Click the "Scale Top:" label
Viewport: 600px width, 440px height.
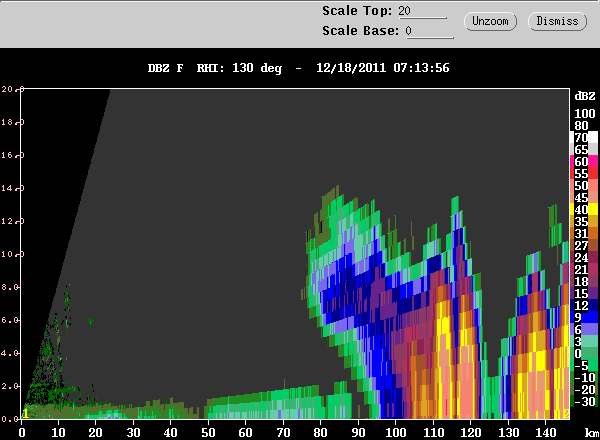tap(357, 11)
